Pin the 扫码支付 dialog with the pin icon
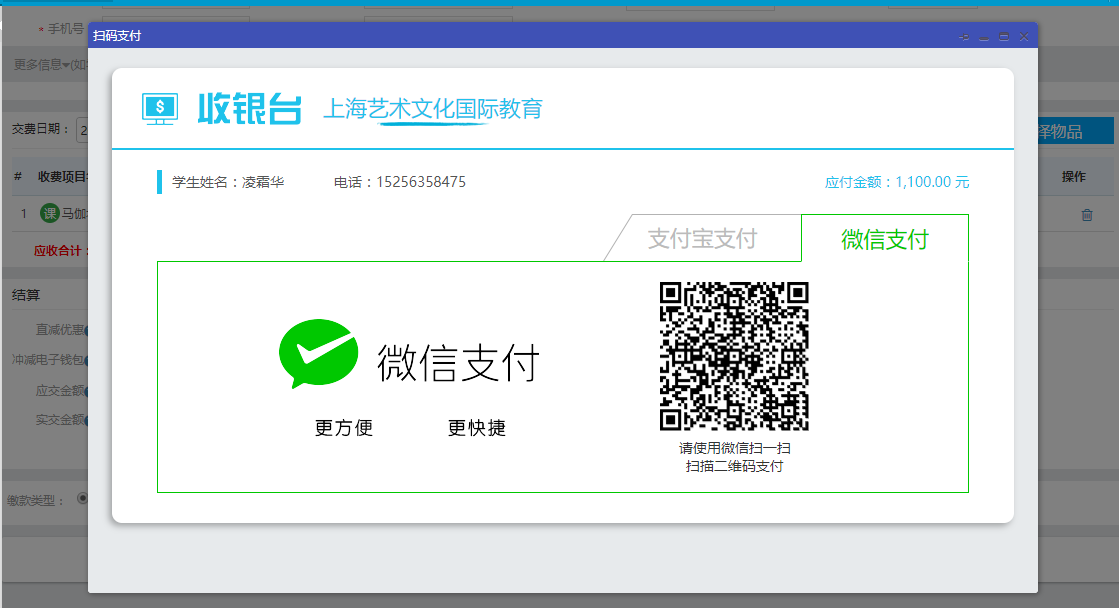 [x=964, y=36]
